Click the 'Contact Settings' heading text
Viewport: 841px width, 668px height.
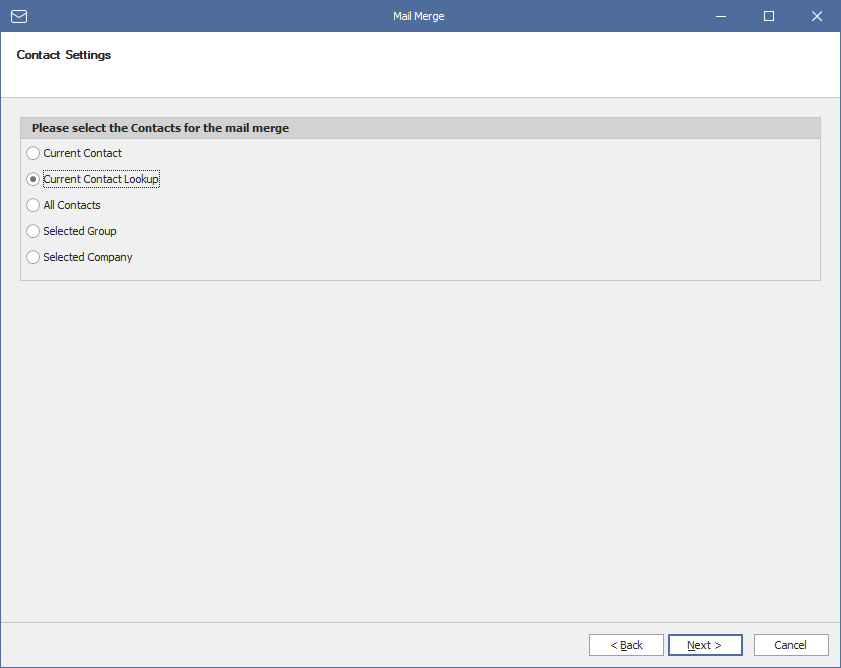[64, 55]
